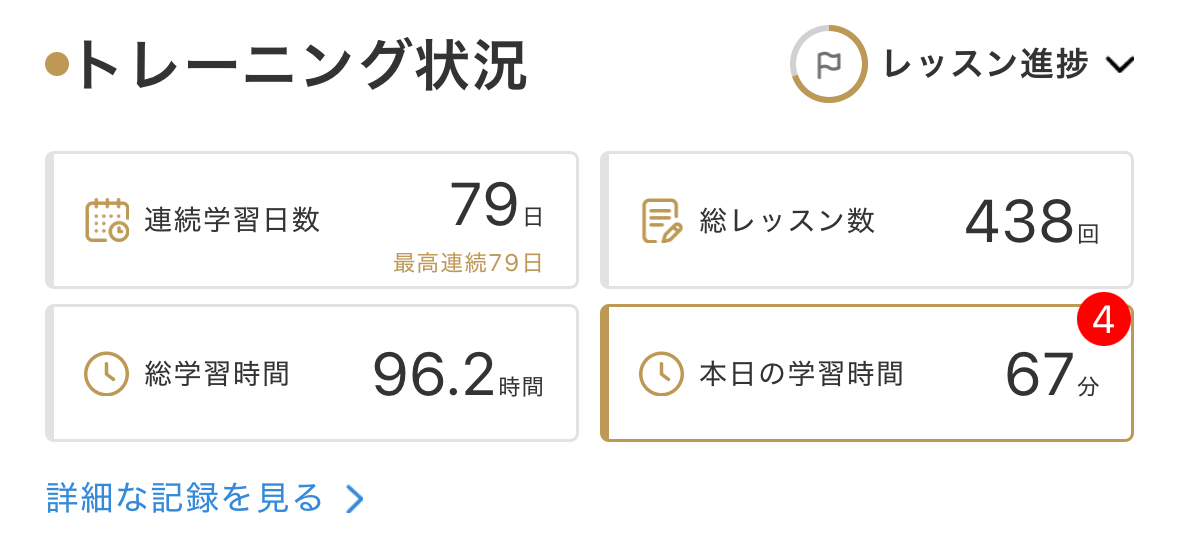1179x552 pixels.
Task: Click the blue arrow after 詳細な記録を見る
Action: pos(355,499)
